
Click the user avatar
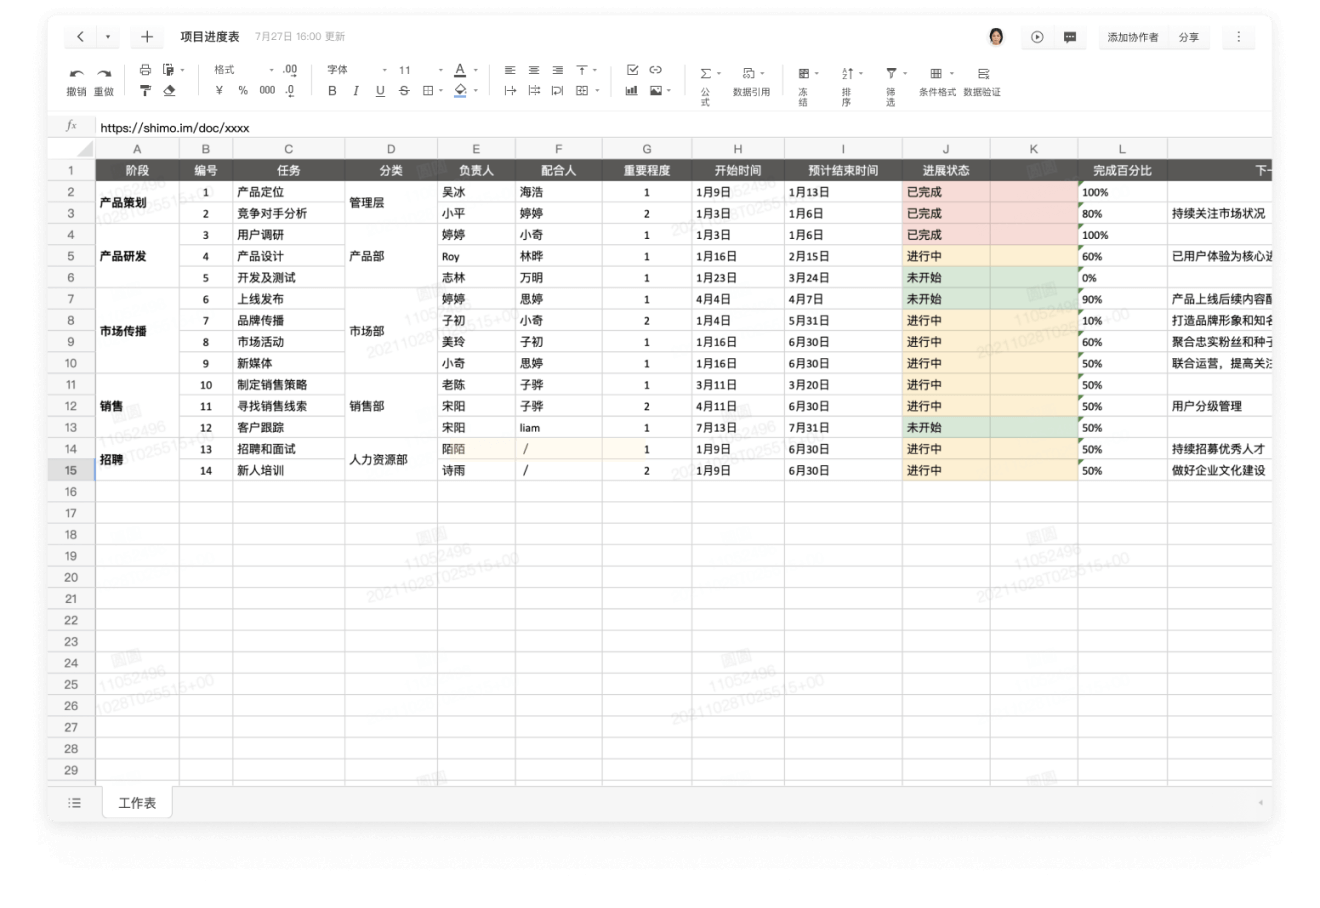996,37
